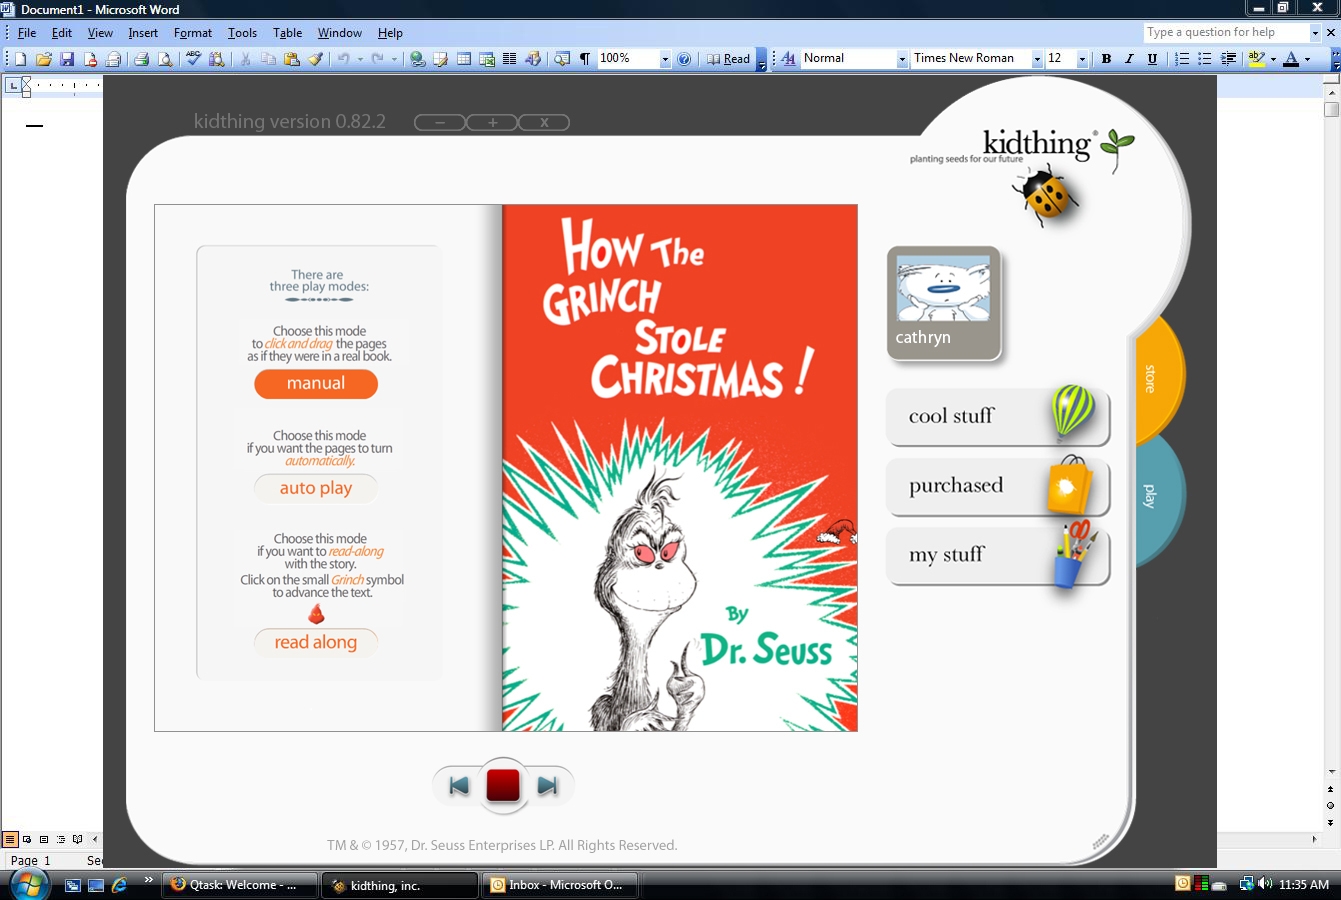
Task: Open the Insert menu
Action: pyautogui.click(x=143, y=33)
